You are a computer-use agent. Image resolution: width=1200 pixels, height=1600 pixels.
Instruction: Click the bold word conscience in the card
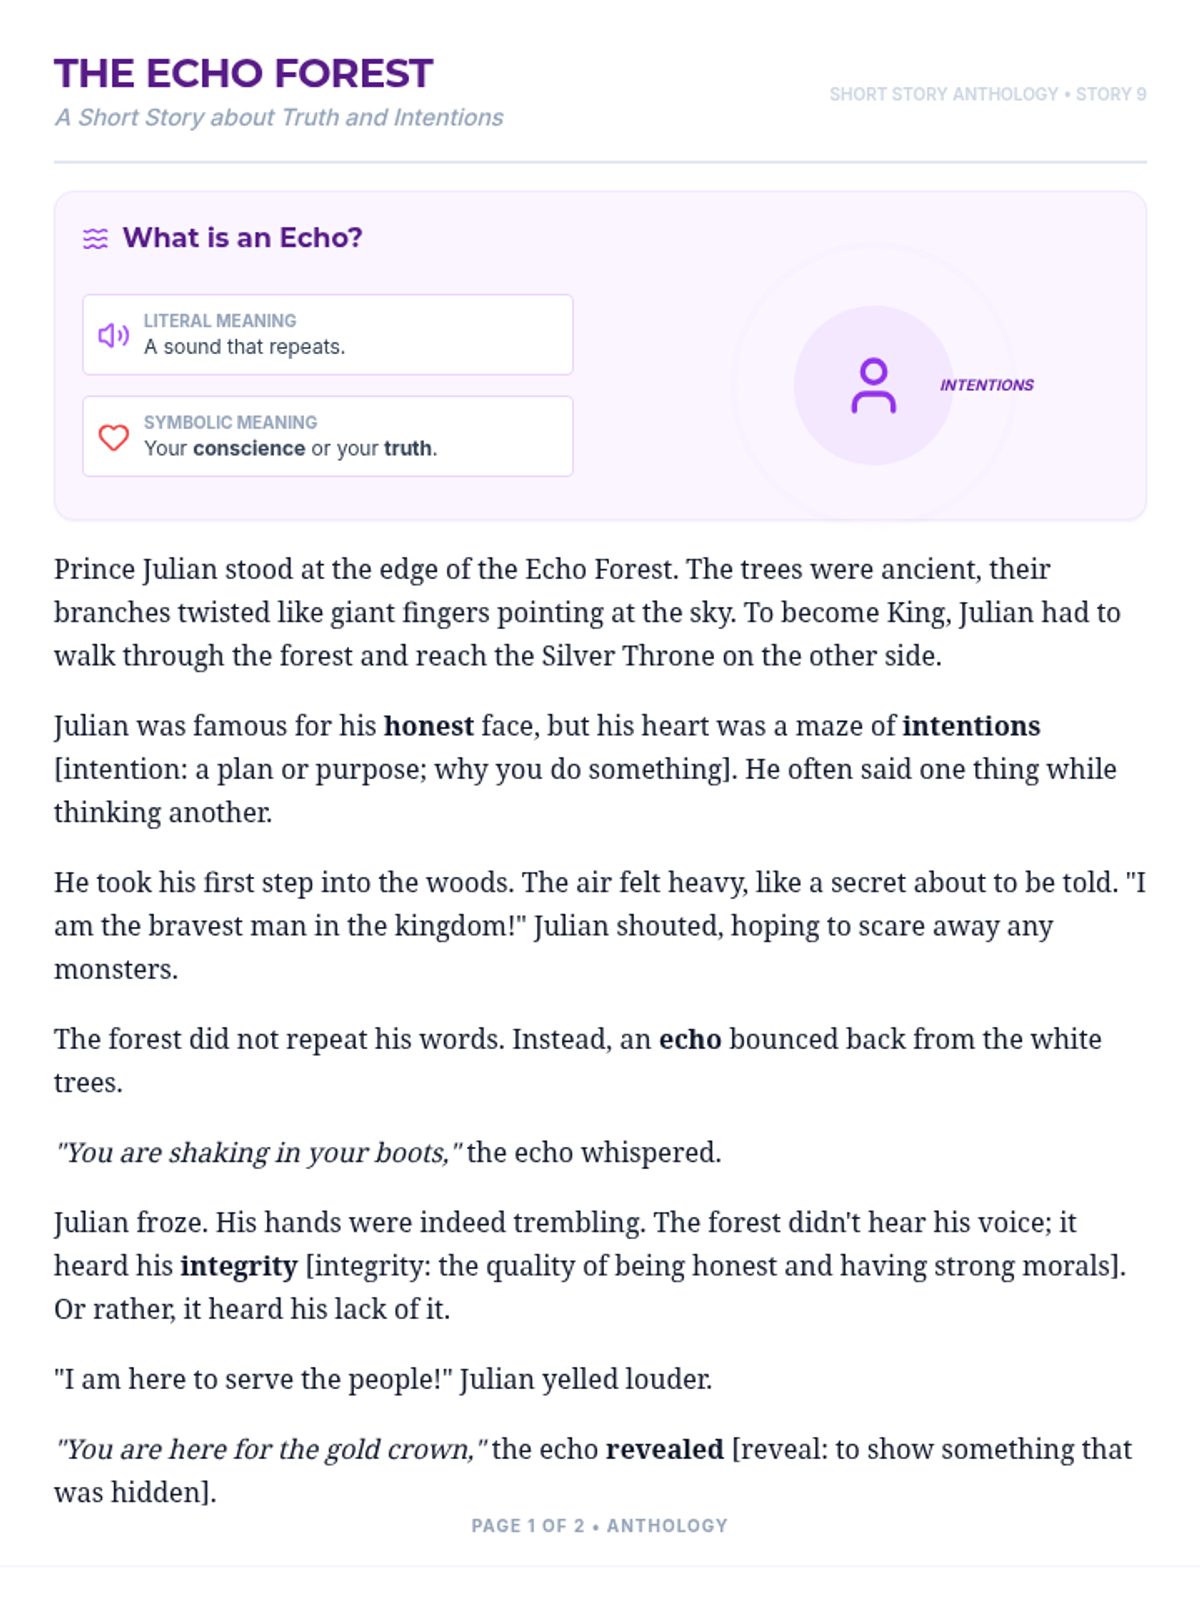[x=249, y=448]
